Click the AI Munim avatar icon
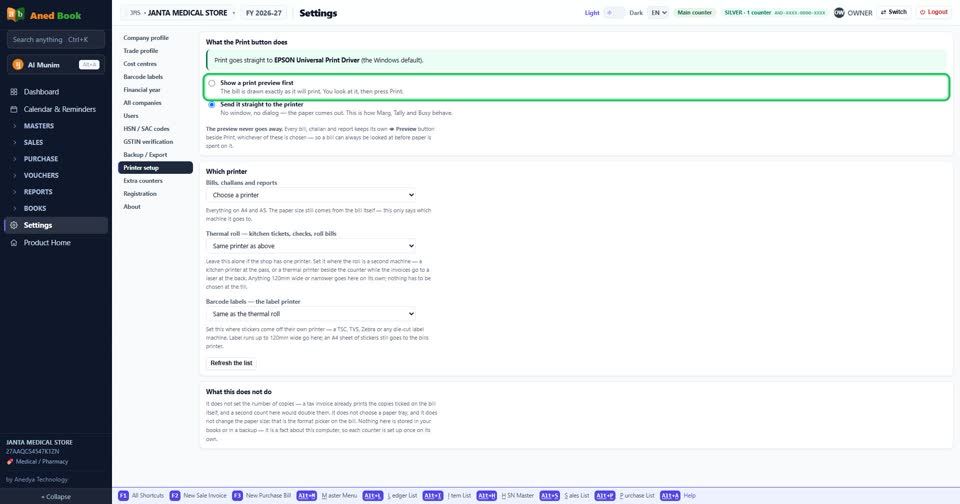Image resolution: width=960 pixels, height=504 pixels. 18,65
